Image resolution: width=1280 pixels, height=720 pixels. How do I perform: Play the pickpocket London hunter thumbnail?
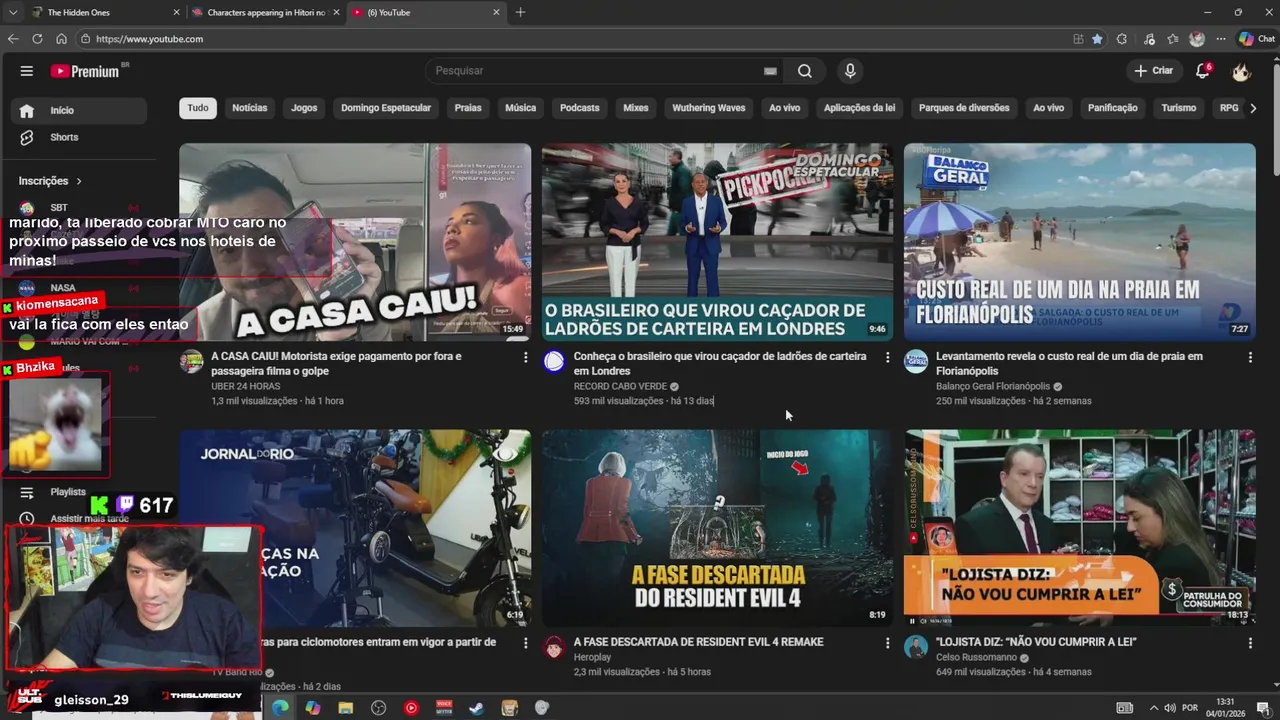(717, 242)
